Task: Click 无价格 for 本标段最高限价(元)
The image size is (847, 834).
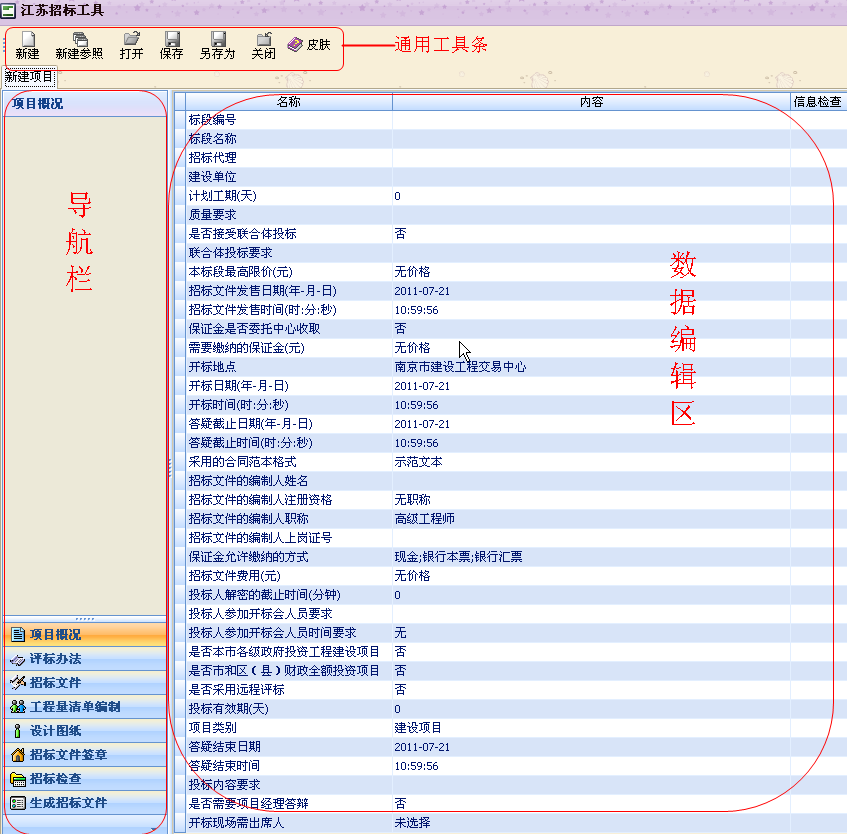Action: pos(591,272)
